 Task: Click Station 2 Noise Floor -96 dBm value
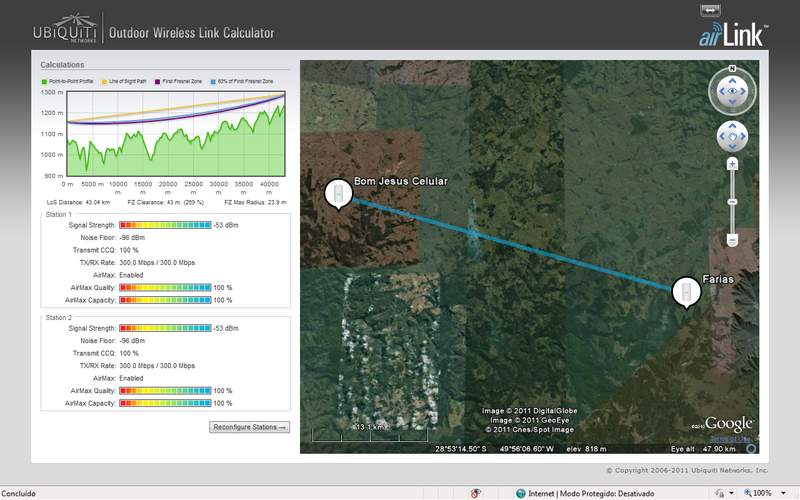coord(132,341)
